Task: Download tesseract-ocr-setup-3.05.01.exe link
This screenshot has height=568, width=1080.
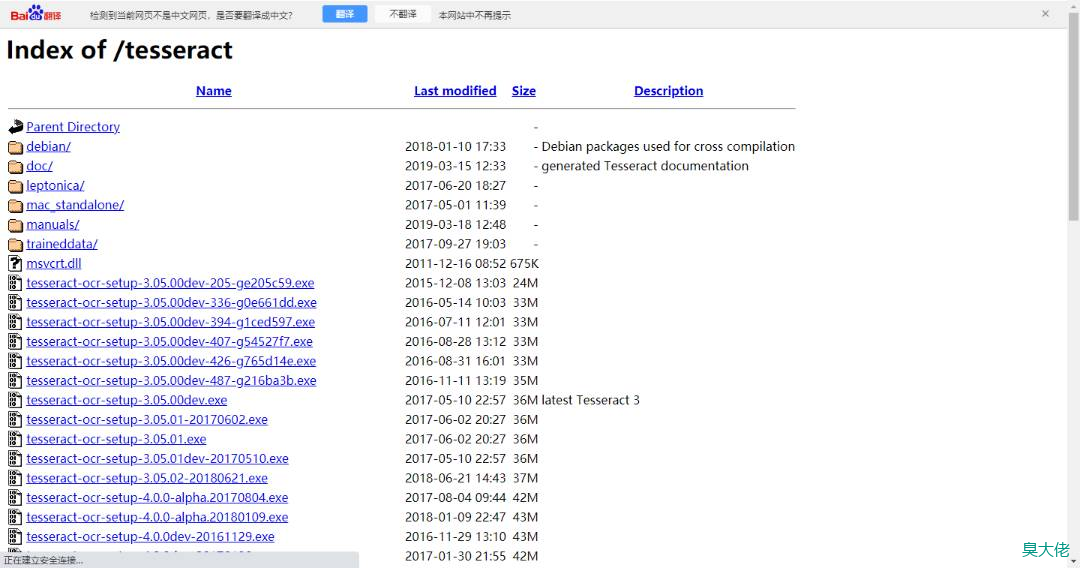Action: pyautogui.click(x=116, y=439)
